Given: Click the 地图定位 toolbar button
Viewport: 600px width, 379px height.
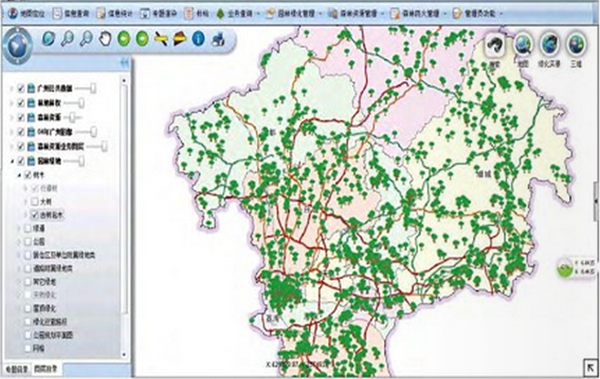Looking at the screenshot, I should click(27, 14).
